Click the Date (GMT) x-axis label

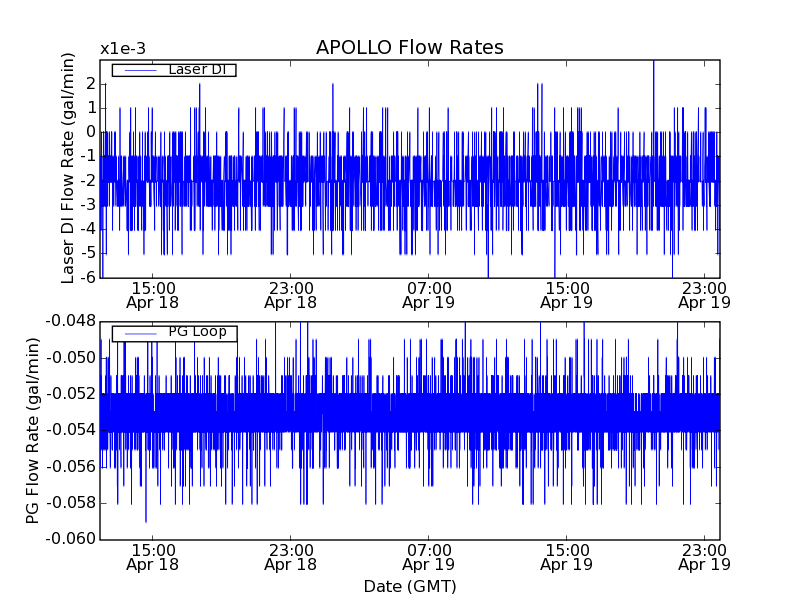pos(409,586)
